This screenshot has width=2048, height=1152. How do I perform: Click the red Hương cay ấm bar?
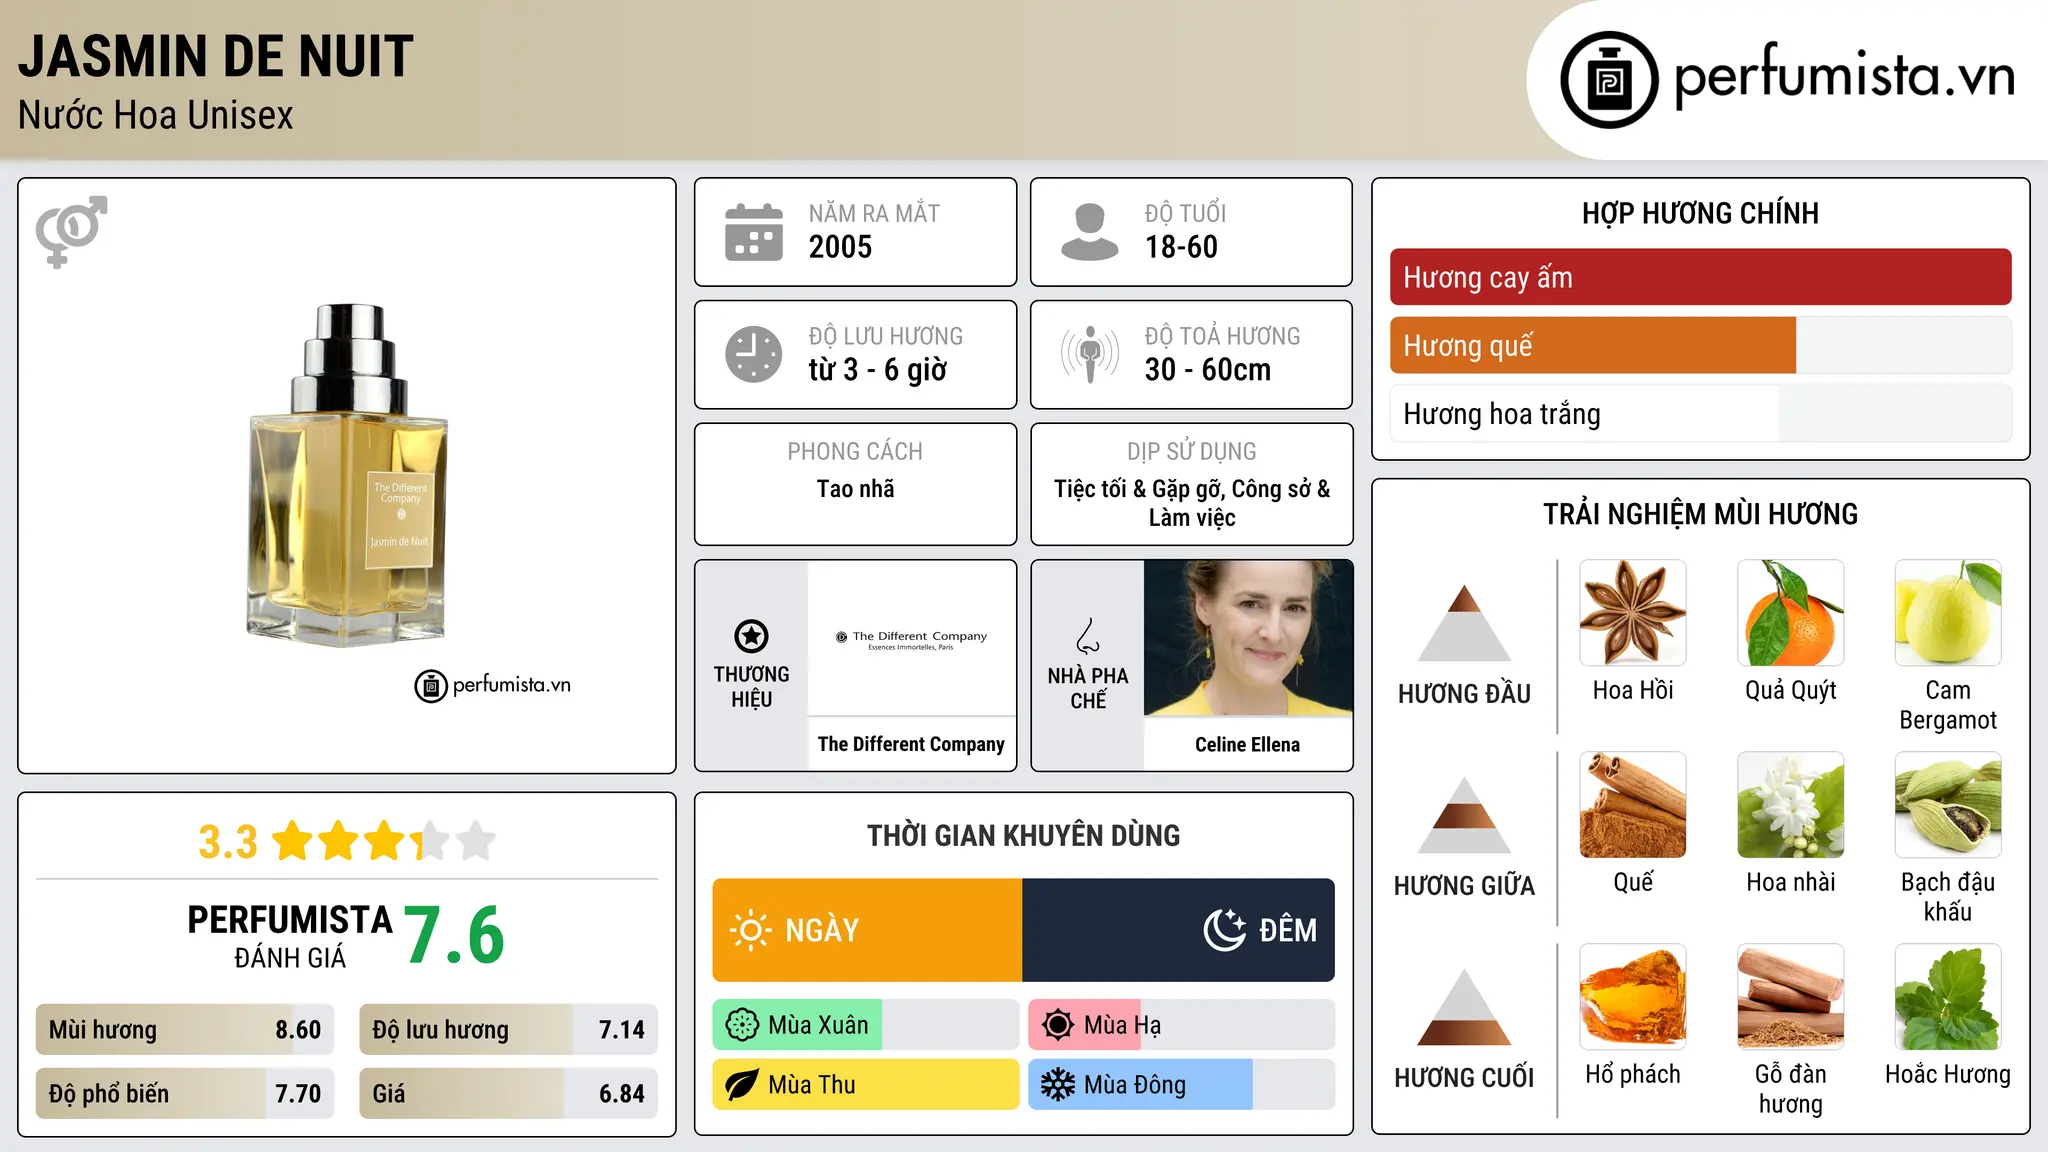pyautogui.click(x=1700, y=277)
